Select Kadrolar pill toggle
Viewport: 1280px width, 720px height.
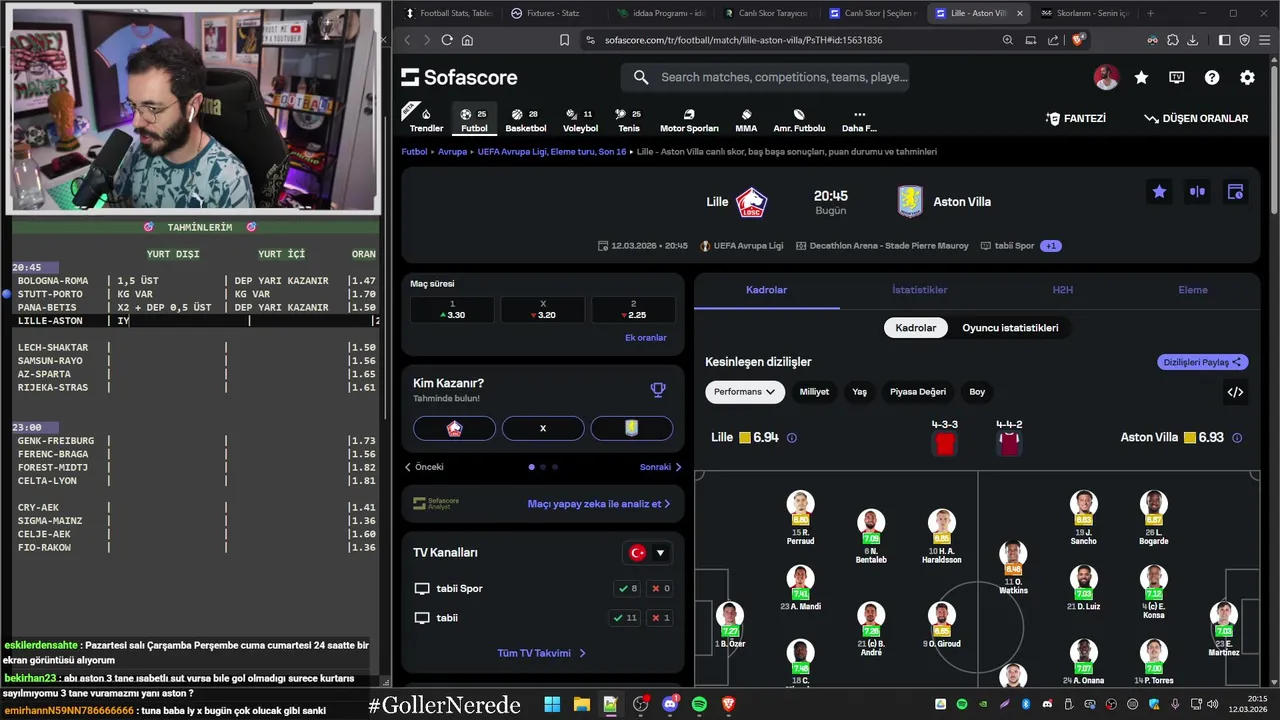915,328
